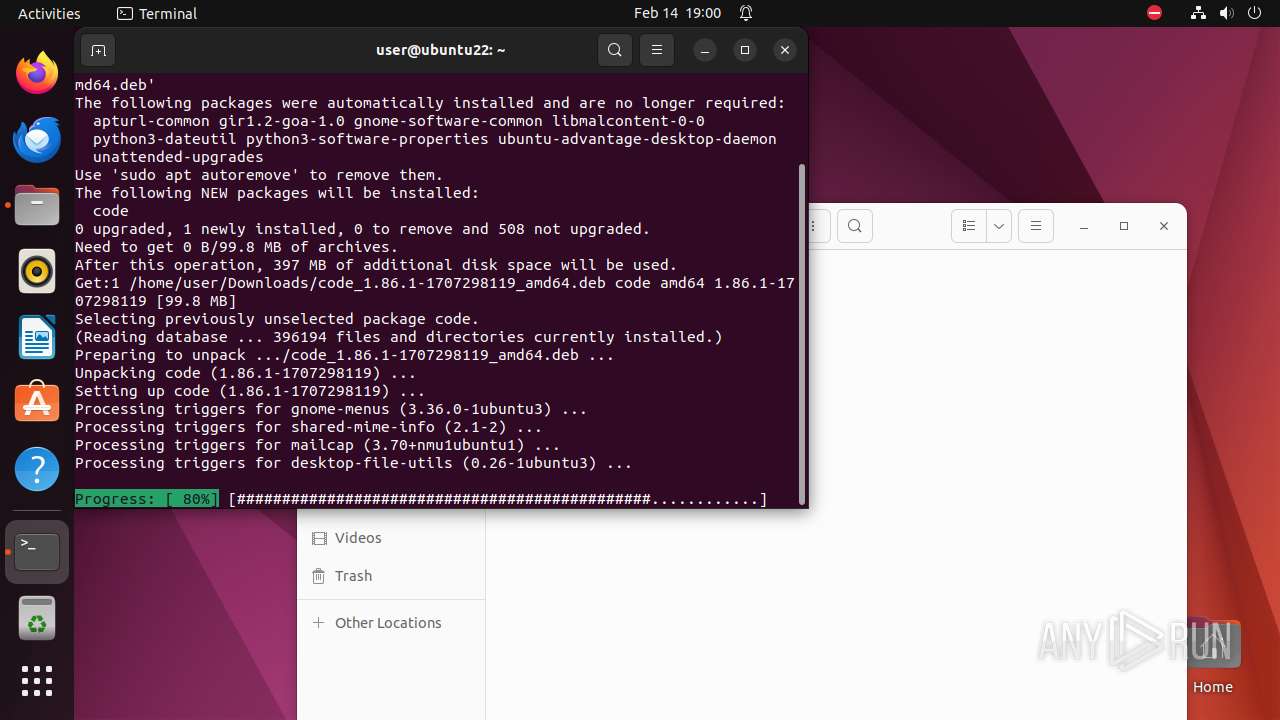This screenshot has height=720, width=1280.
Task: Click the 'Progress: [ 80%]' label
Action: pos(147,499)
